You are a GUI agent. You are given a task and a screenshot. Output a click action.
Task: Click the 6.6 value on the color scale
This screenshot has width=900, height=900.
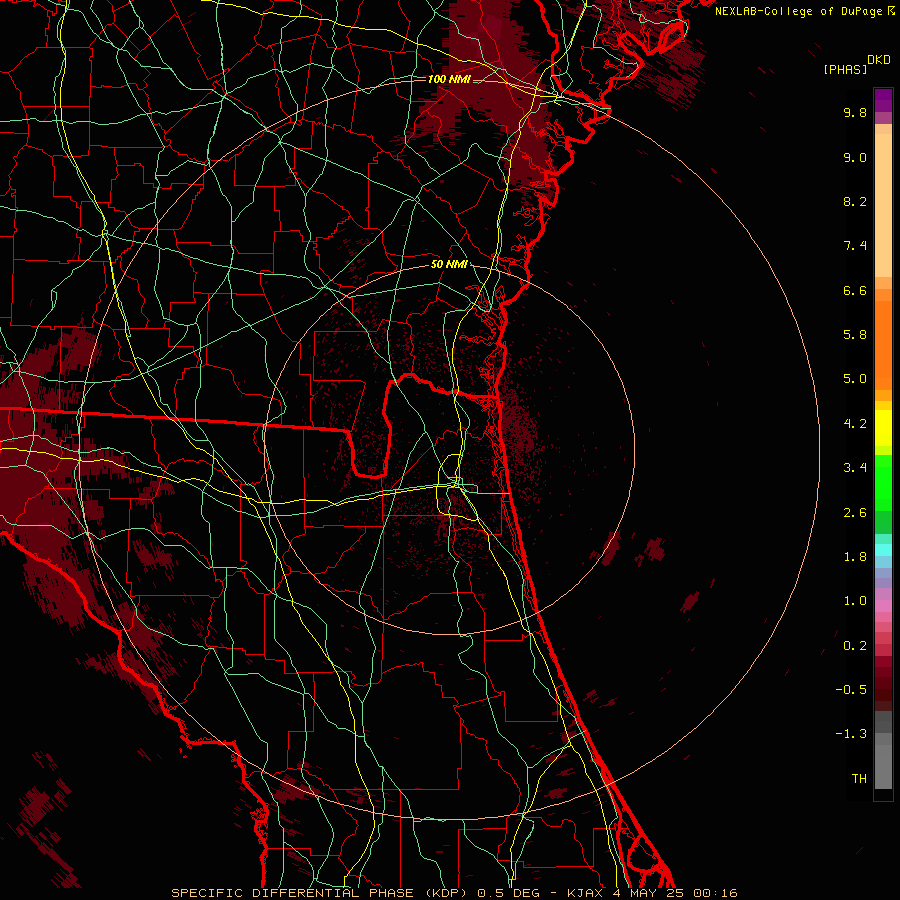coord(855,290)
